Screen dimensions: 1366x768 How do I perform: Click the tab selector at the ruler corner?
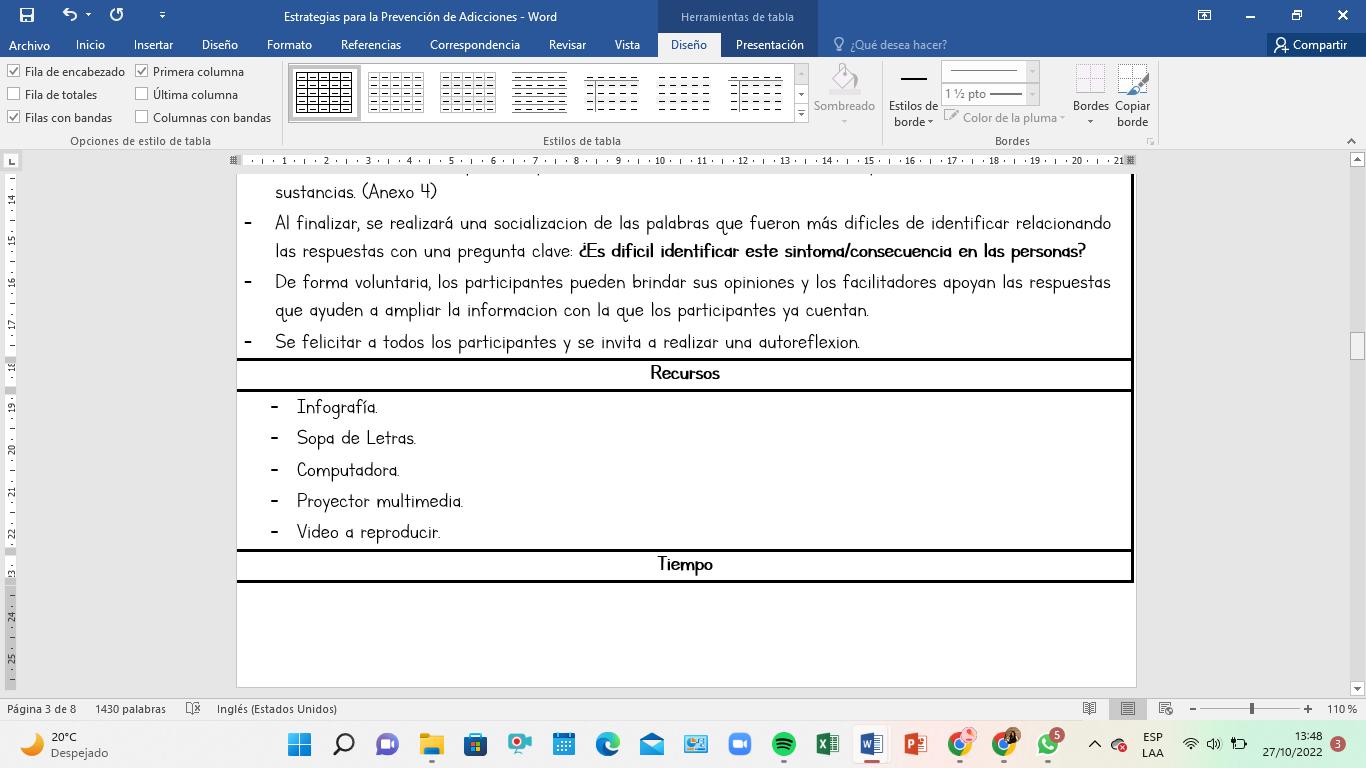point(11,160)
